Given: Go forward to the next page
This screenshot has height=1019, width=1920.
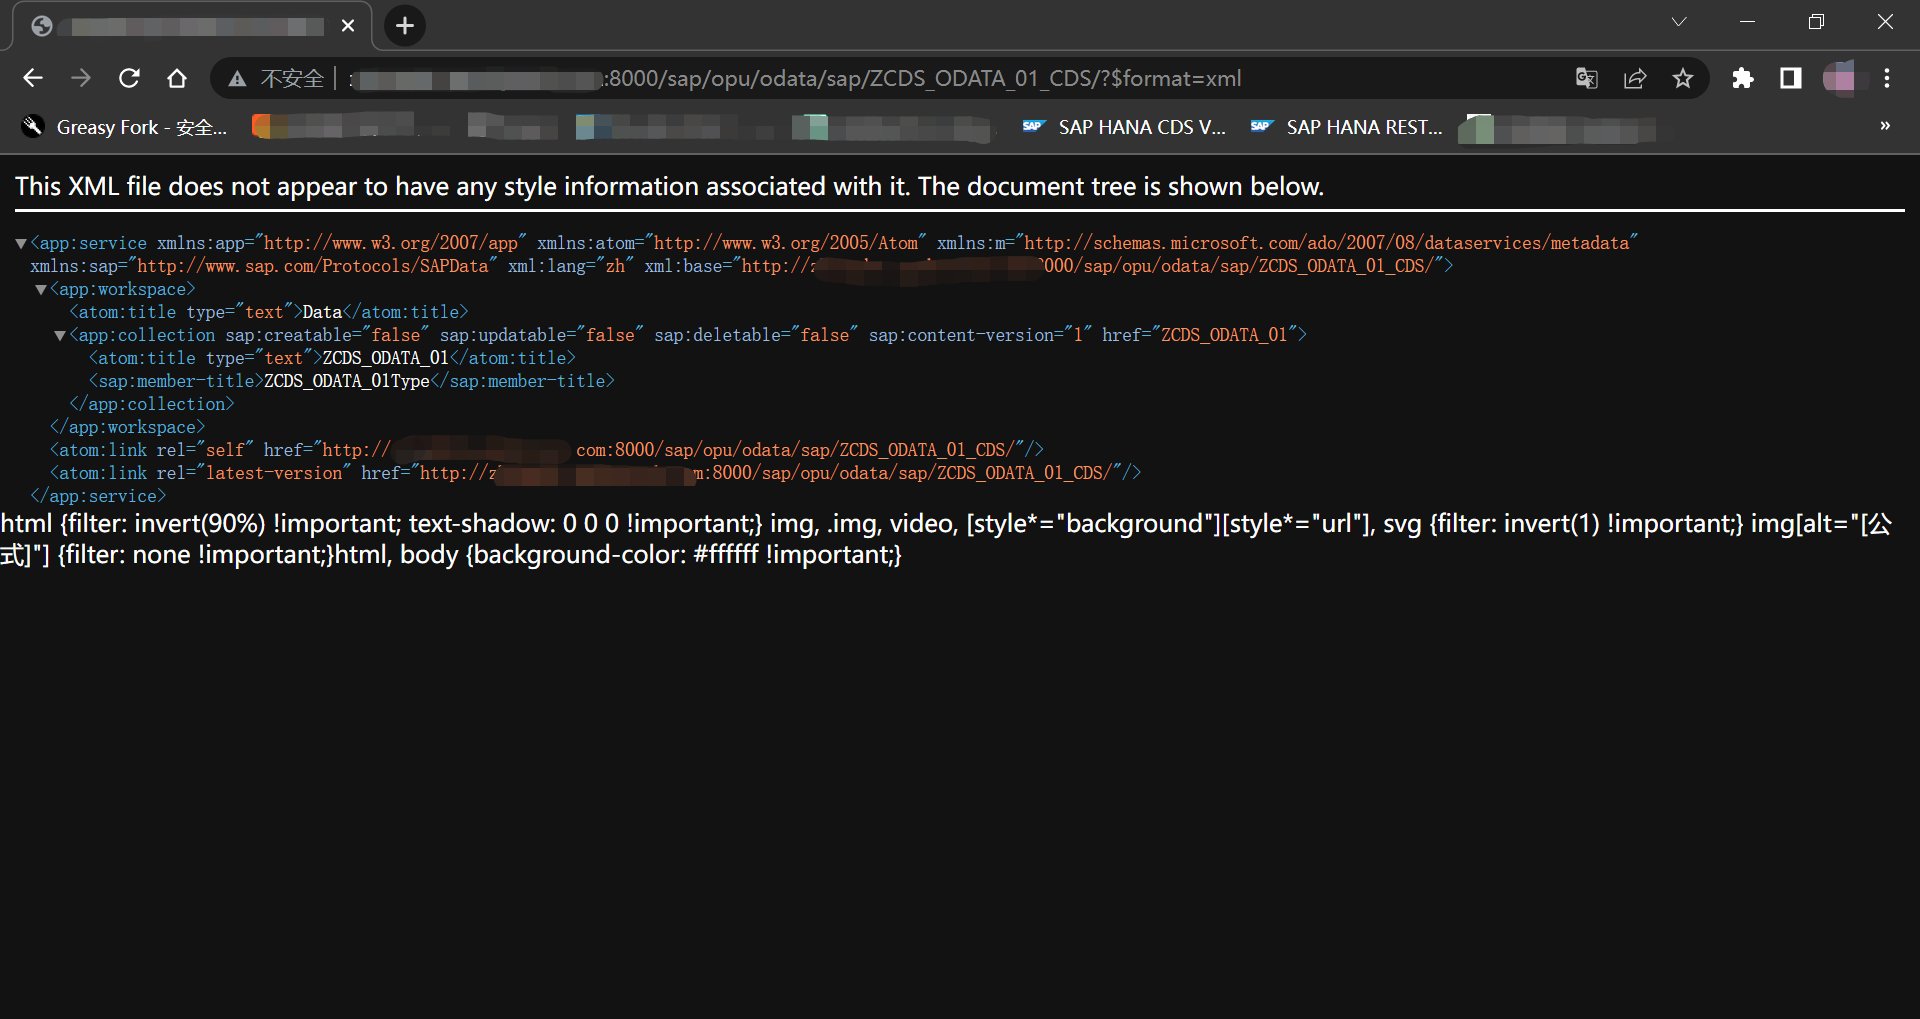Looking at the screenshot, I should (81, 78).
